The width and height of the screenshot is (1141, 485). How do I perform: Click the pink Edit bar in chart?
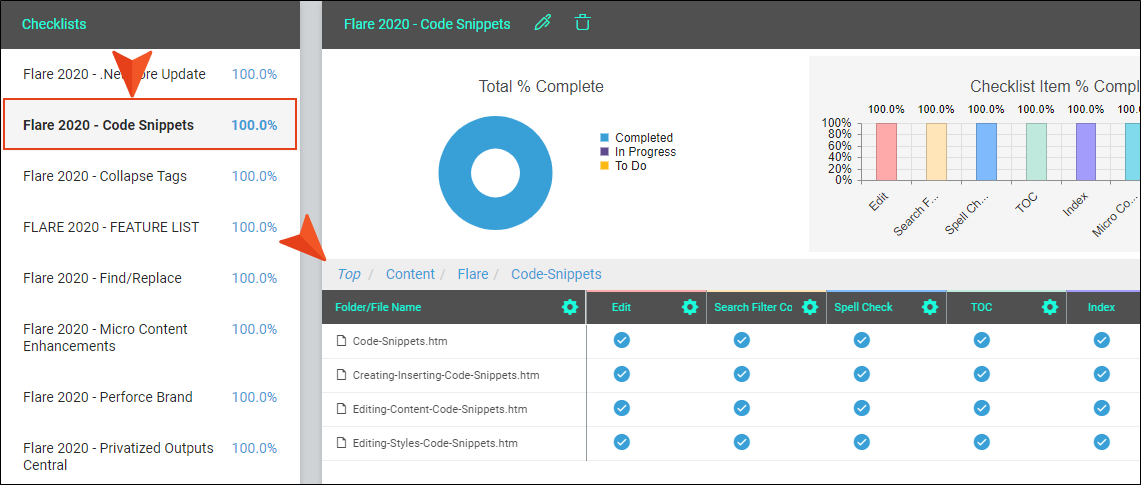[886, 151]
